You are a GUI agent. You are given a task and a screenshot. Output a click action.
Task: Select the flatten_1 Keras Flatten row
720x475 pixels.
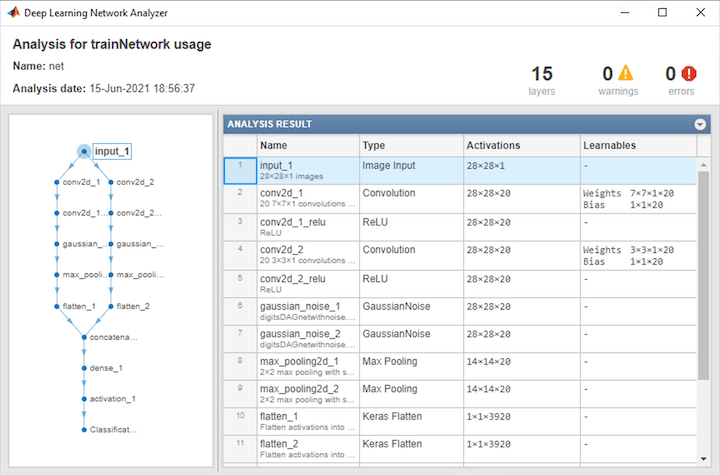pyautogui.click(x=460, y=422)
